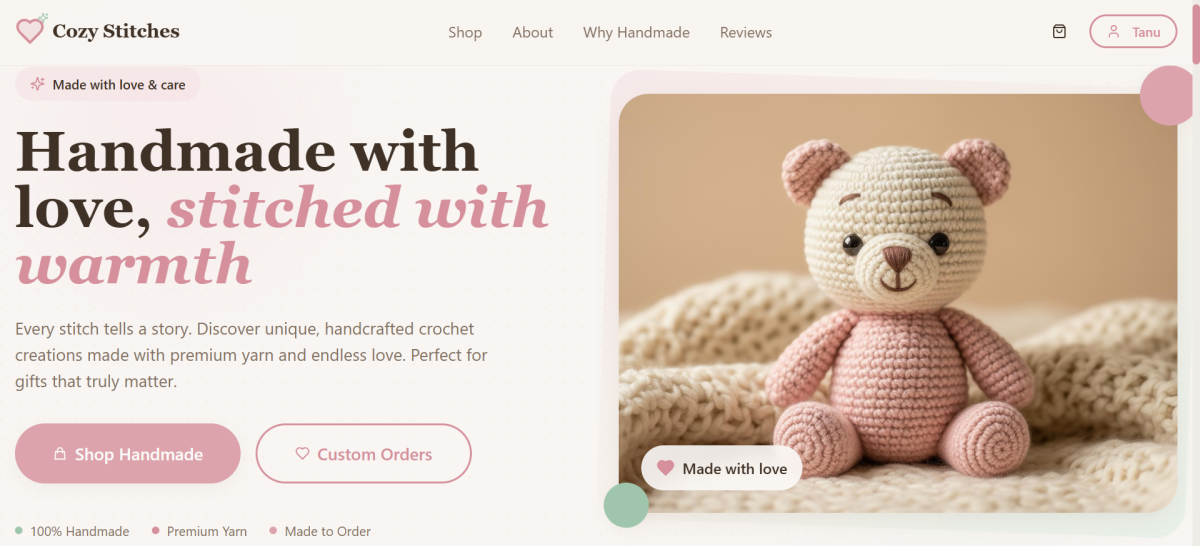Click the green circle below the bear image
Image resolution: width=1200 pixels, height=546 pixels.
pyautogui.click(x=626, y=505)
